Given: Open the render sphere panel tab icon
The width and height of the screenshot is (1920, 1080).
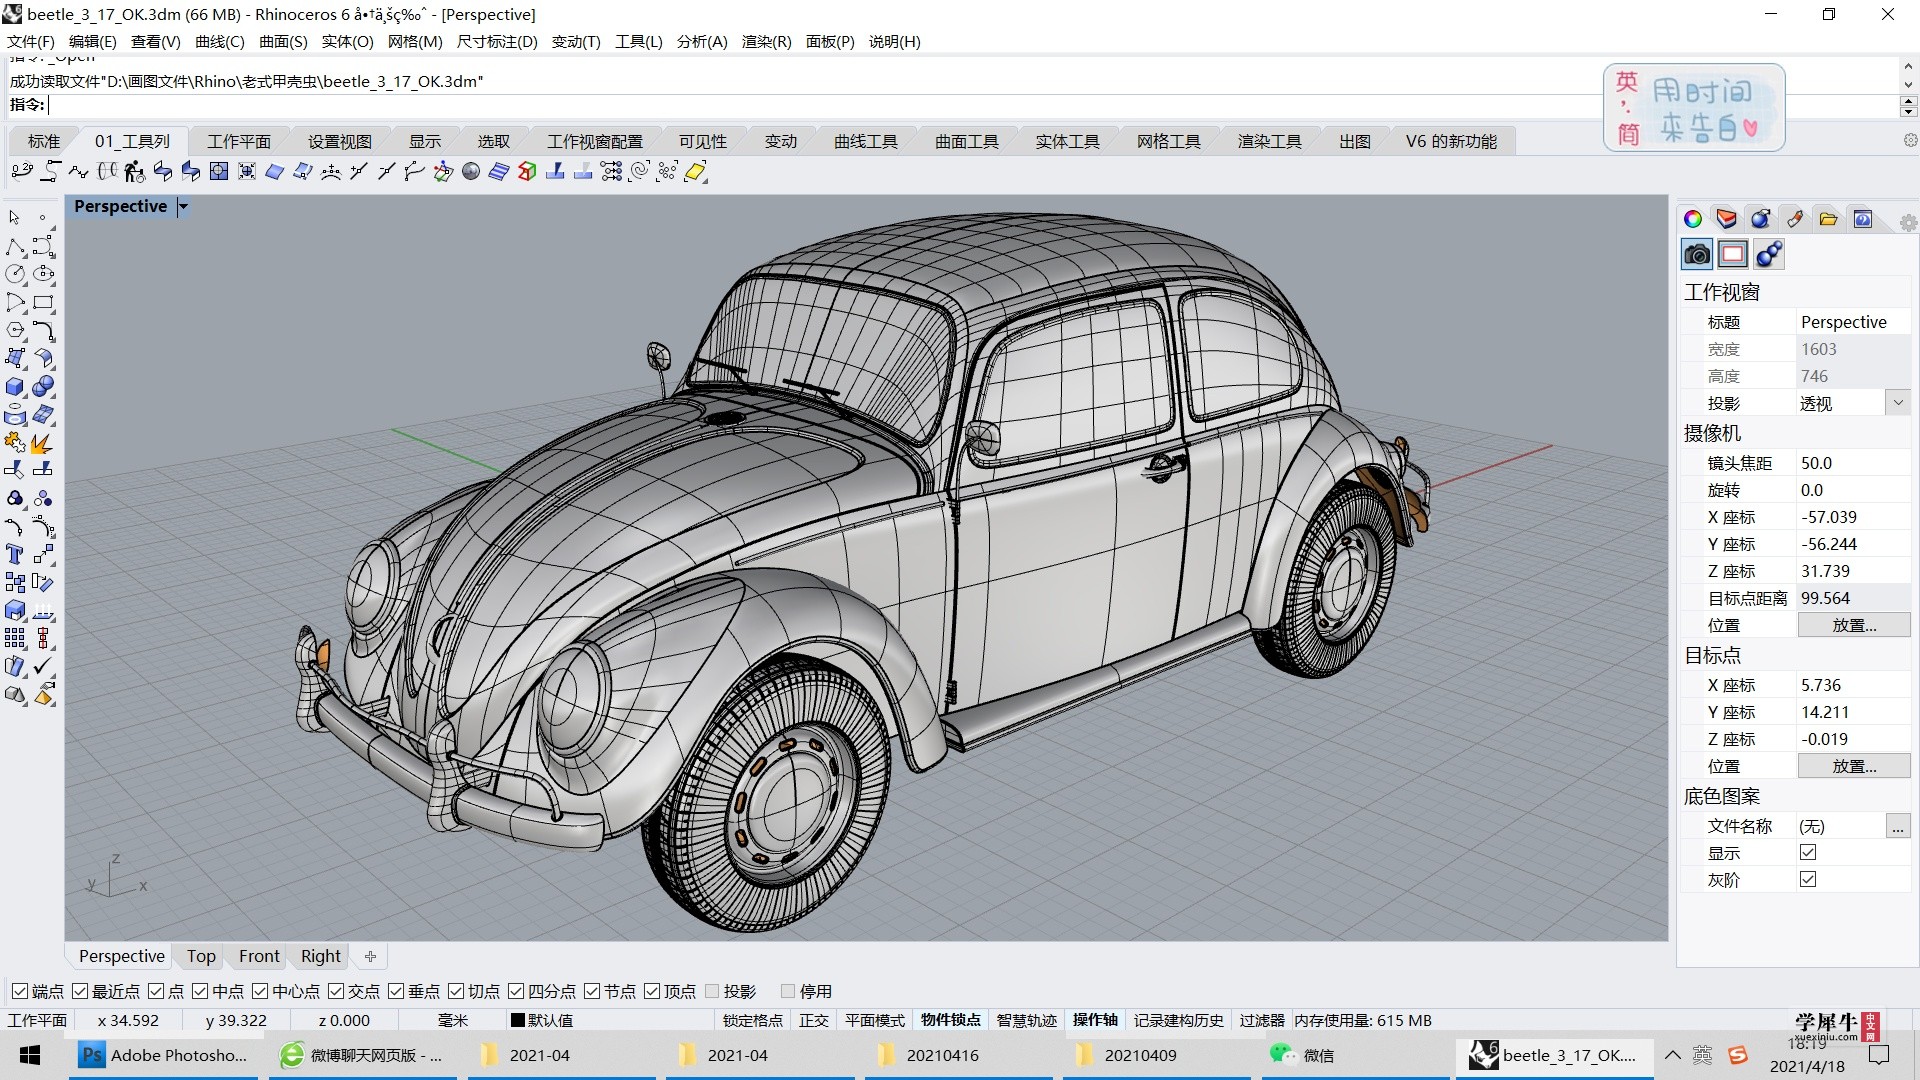Looking at the screenshot, I should (x=1761, y=219).
